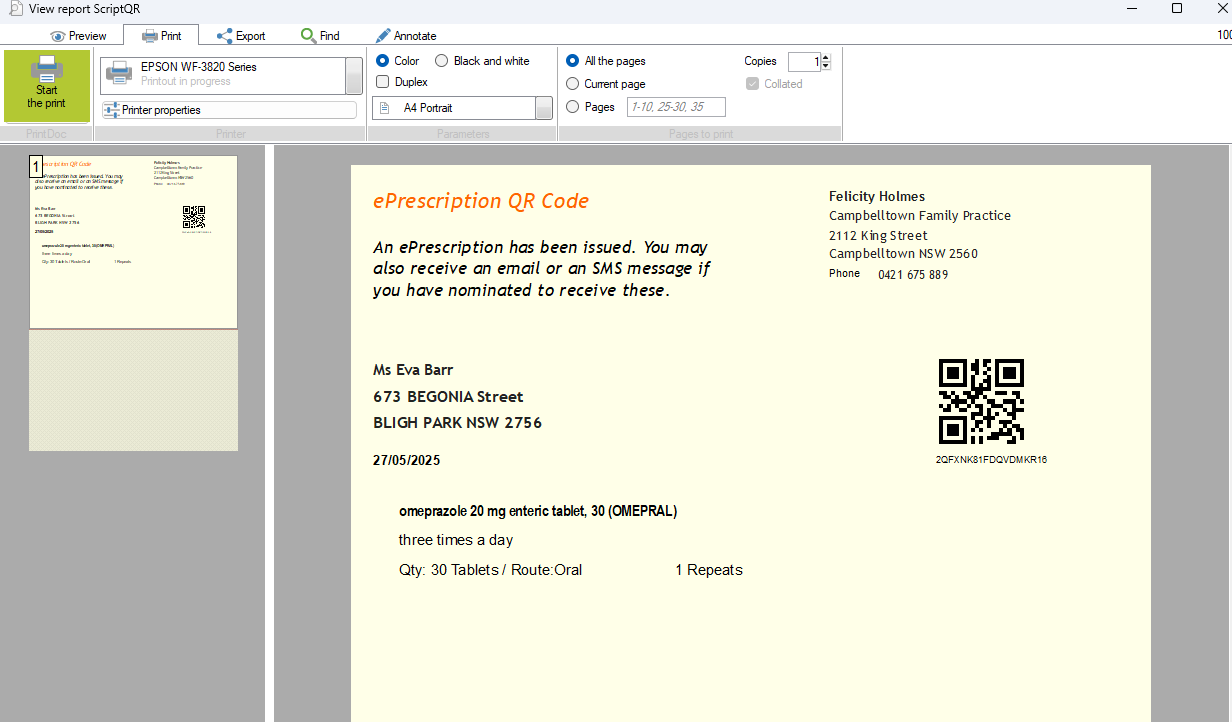Maximize the View report window
Image resolution: width=1232 pixels, height=722 pixels.
point(1177,8)
